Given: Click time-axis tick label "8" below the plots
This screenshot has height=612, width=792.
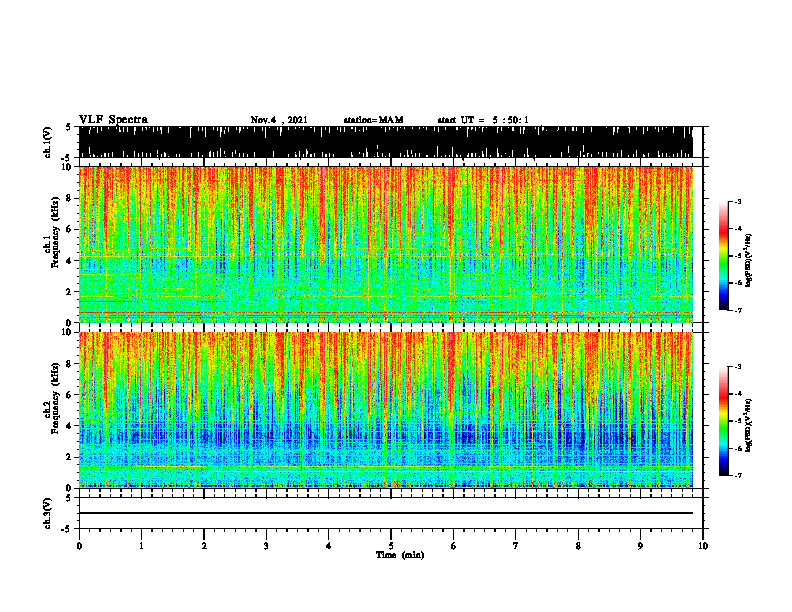Looking at the screenshot, I should click(x=578, y=546).
